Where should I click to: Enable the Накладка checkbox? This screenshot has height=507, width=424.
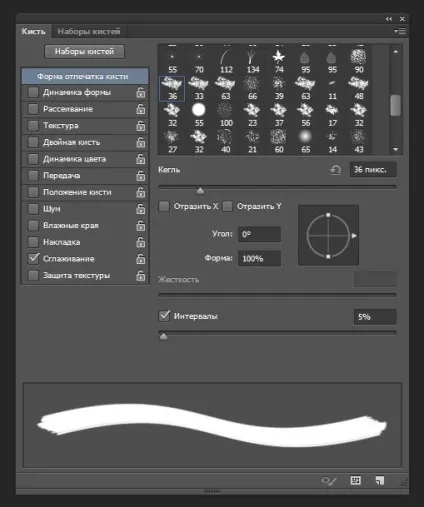tap(33, 242)
